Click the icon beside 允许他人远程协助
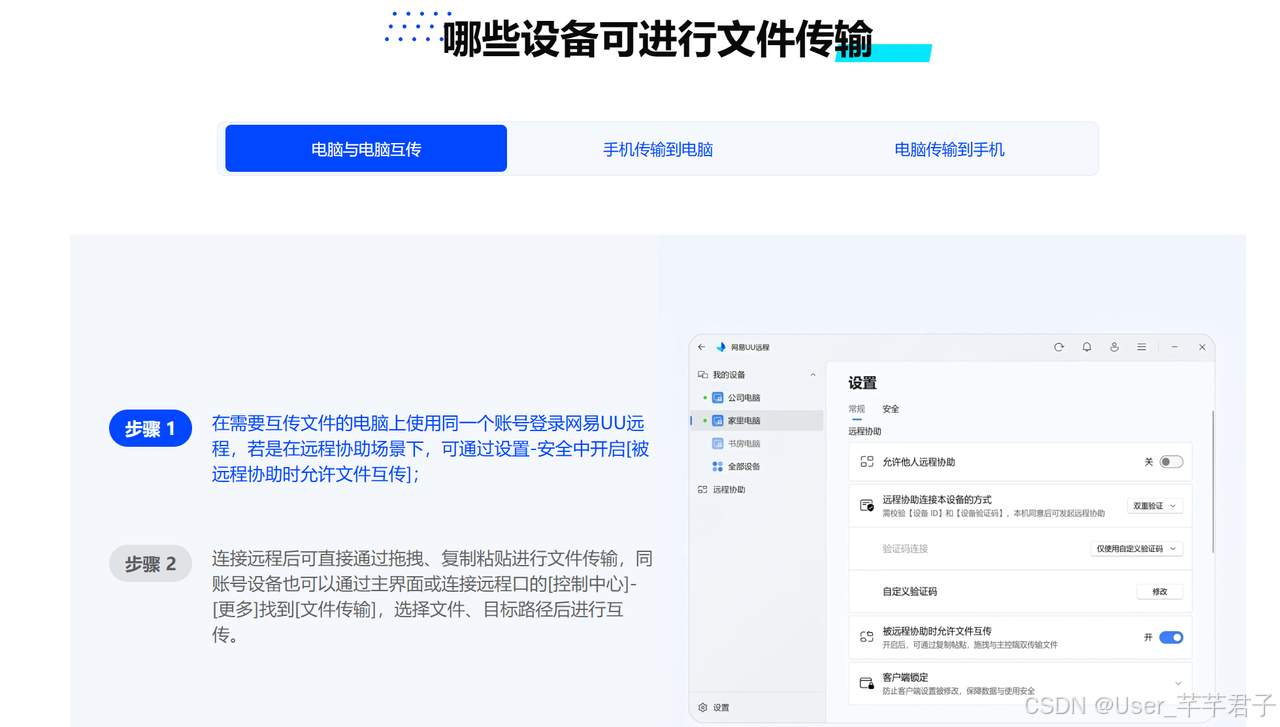Image resolution: width=1280 pixels, height=727 pixels. 867,462
